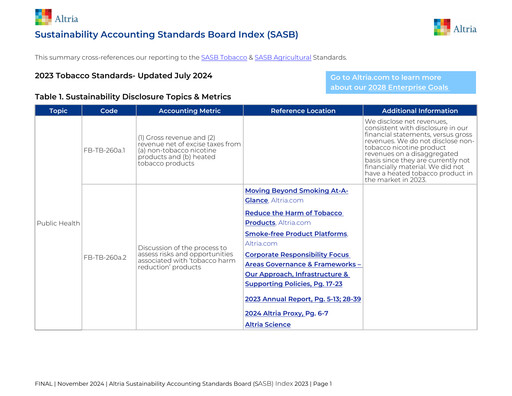Image resolution: width=512 pixels, height=396 pixels.
Task: Open the Altria Science link
Action: (268, 324)
